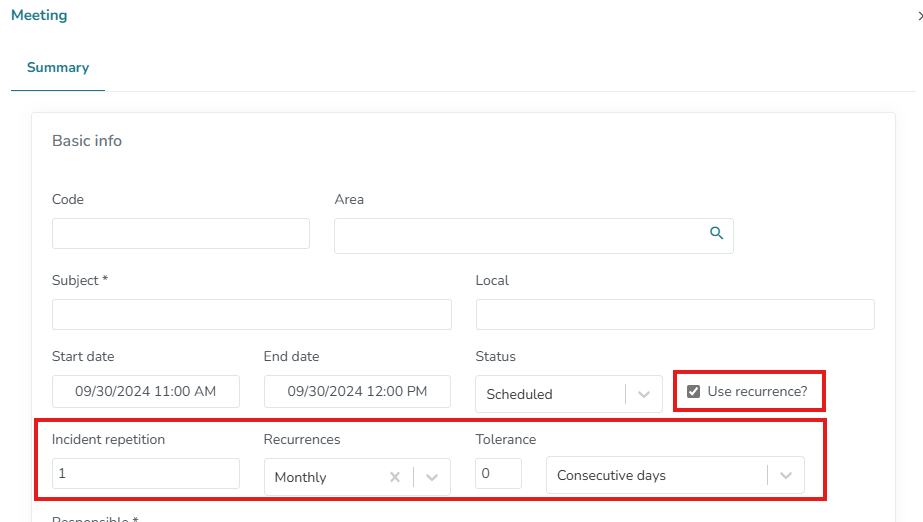Focus the Area search field
923x522 pixels.
click(520, 236)
